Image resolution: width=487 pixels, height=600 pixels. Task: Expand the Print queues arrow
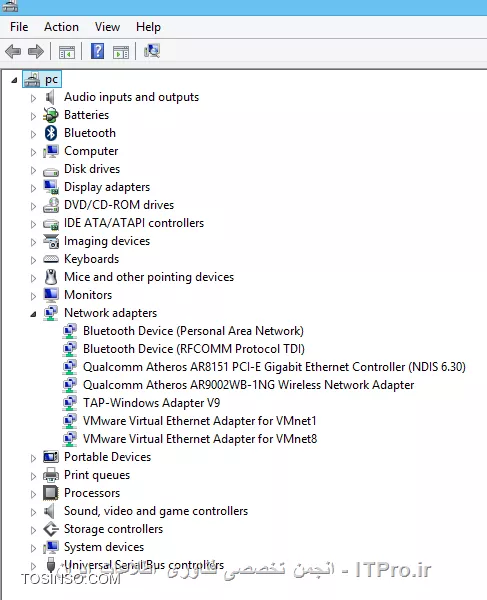(33, 476)
